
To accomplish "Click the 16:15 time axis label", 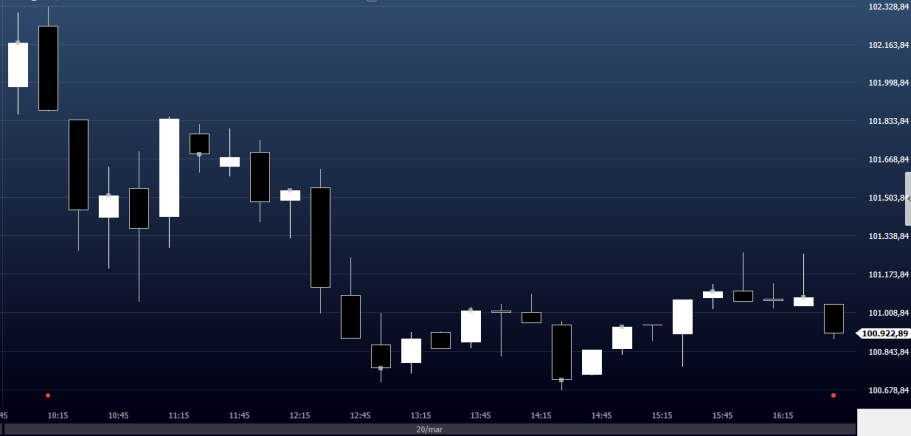I will (x=783, y=415).
